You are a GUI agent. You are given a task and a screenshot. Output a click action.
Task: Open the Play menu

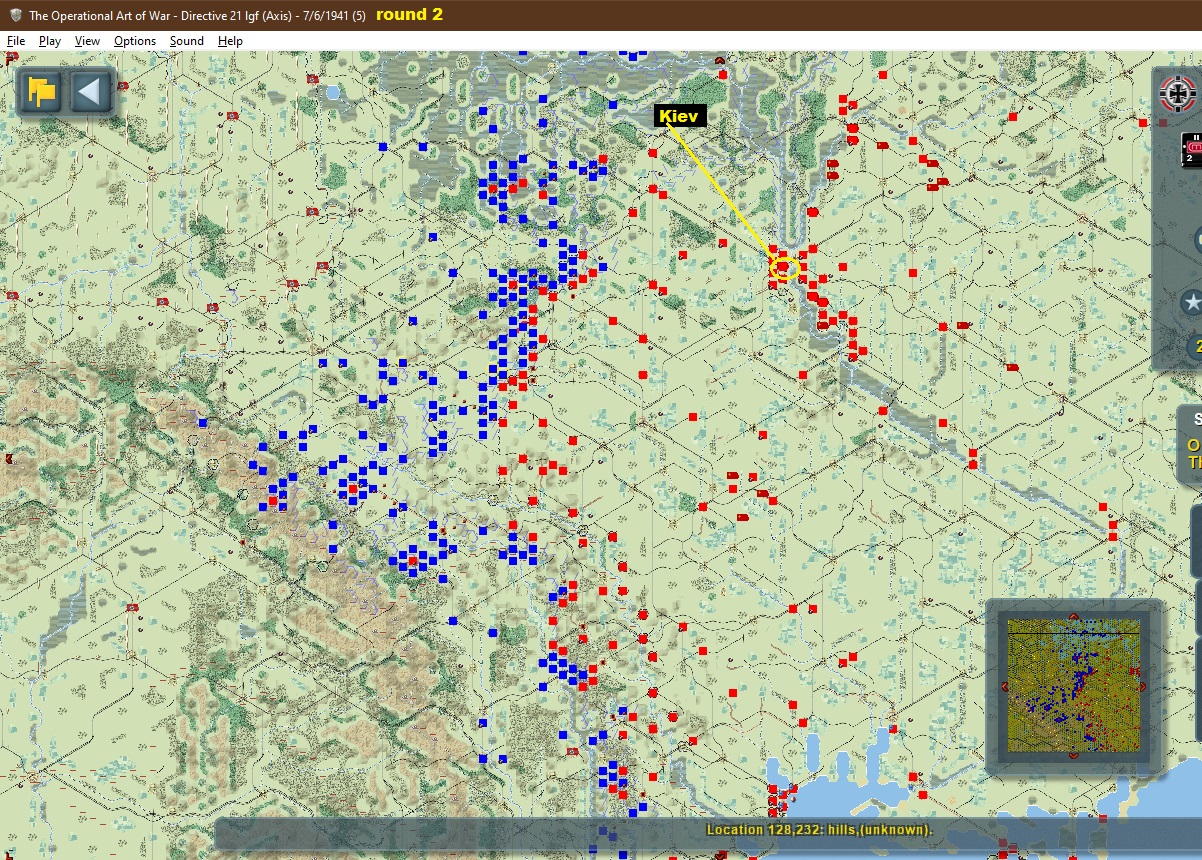pyautogui.click(x=50, y=41)
